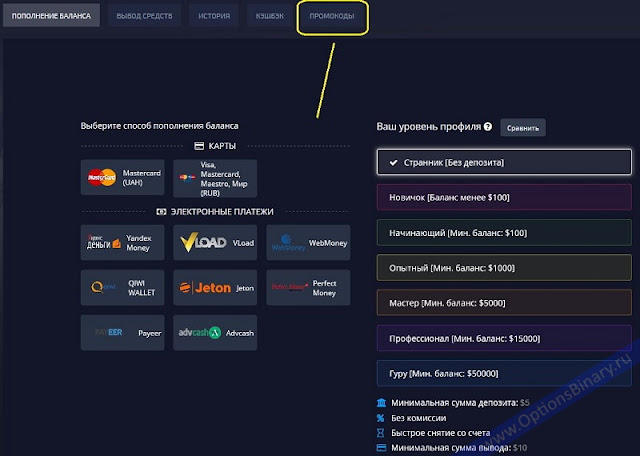Click the money icon beside Электронные платежи
Viewport: 640px width, 456px height.
(161, 211)
